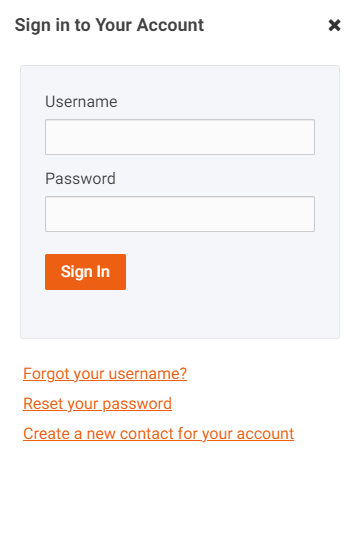Follow the Reset your password link
Screen dimensions: 360x550
(97, 404)
